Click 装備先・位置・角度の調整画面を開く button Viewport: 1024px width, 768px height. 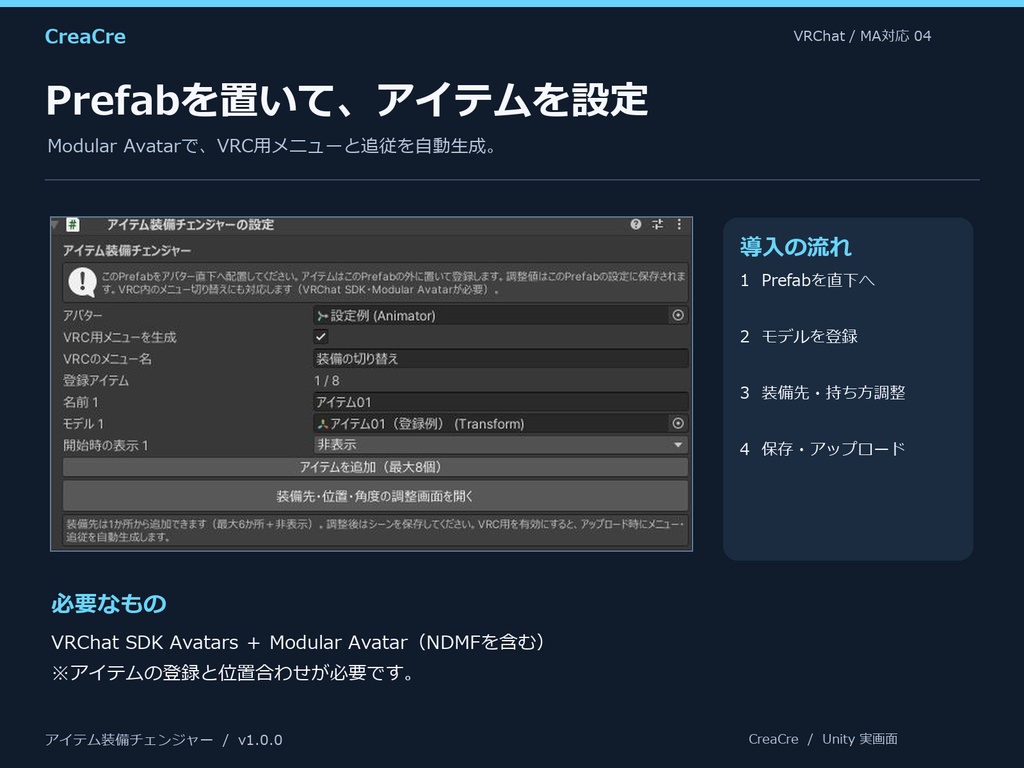pyautogui.click(x=376, y=496)
